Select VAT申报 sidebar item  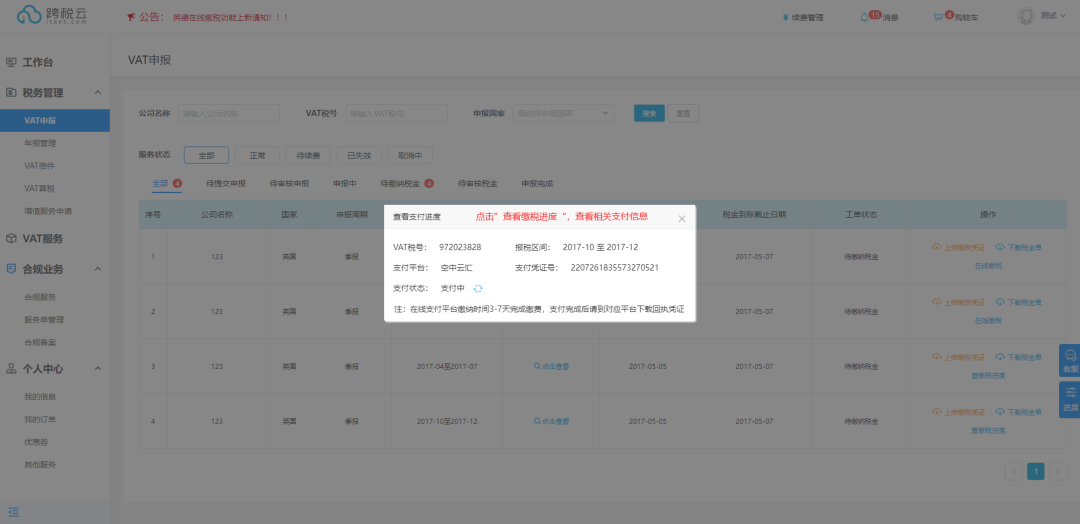tap(54, 120)
